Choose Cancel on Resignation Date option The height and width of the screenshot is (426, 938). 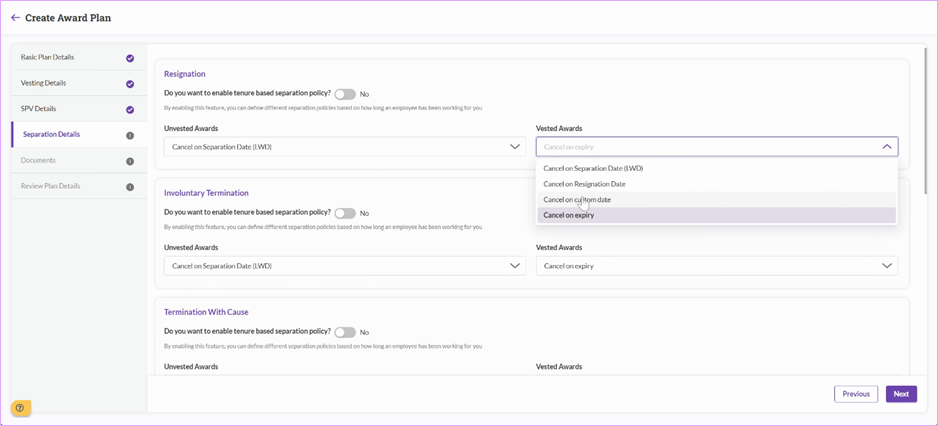pos(717,184)
